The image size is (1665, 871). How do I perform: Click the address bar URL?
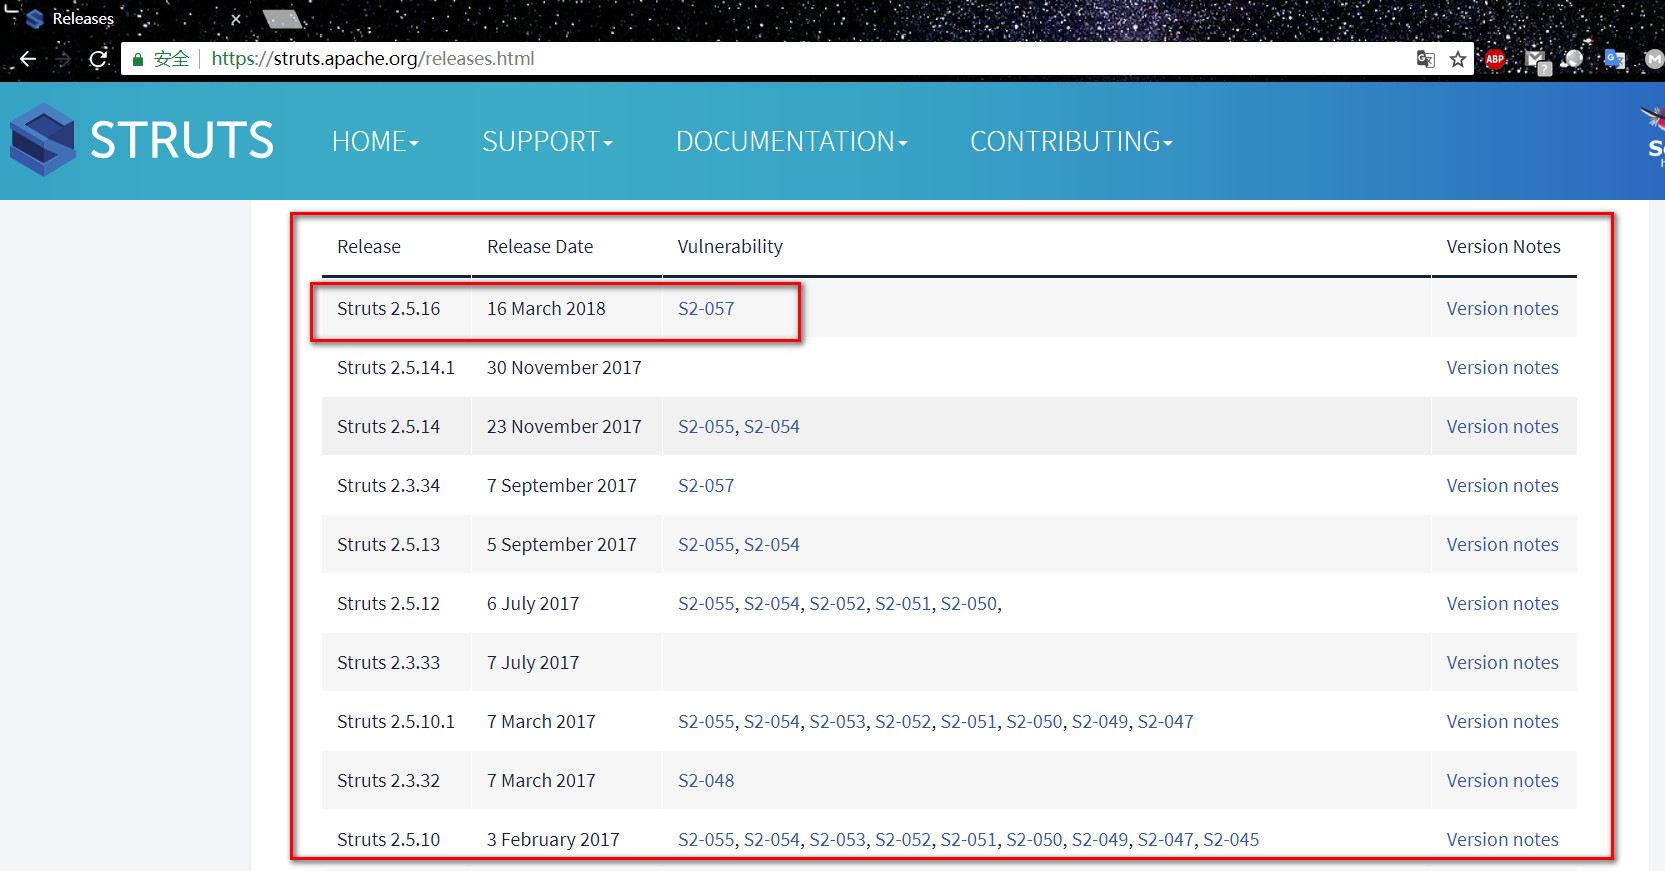[373, 59]
